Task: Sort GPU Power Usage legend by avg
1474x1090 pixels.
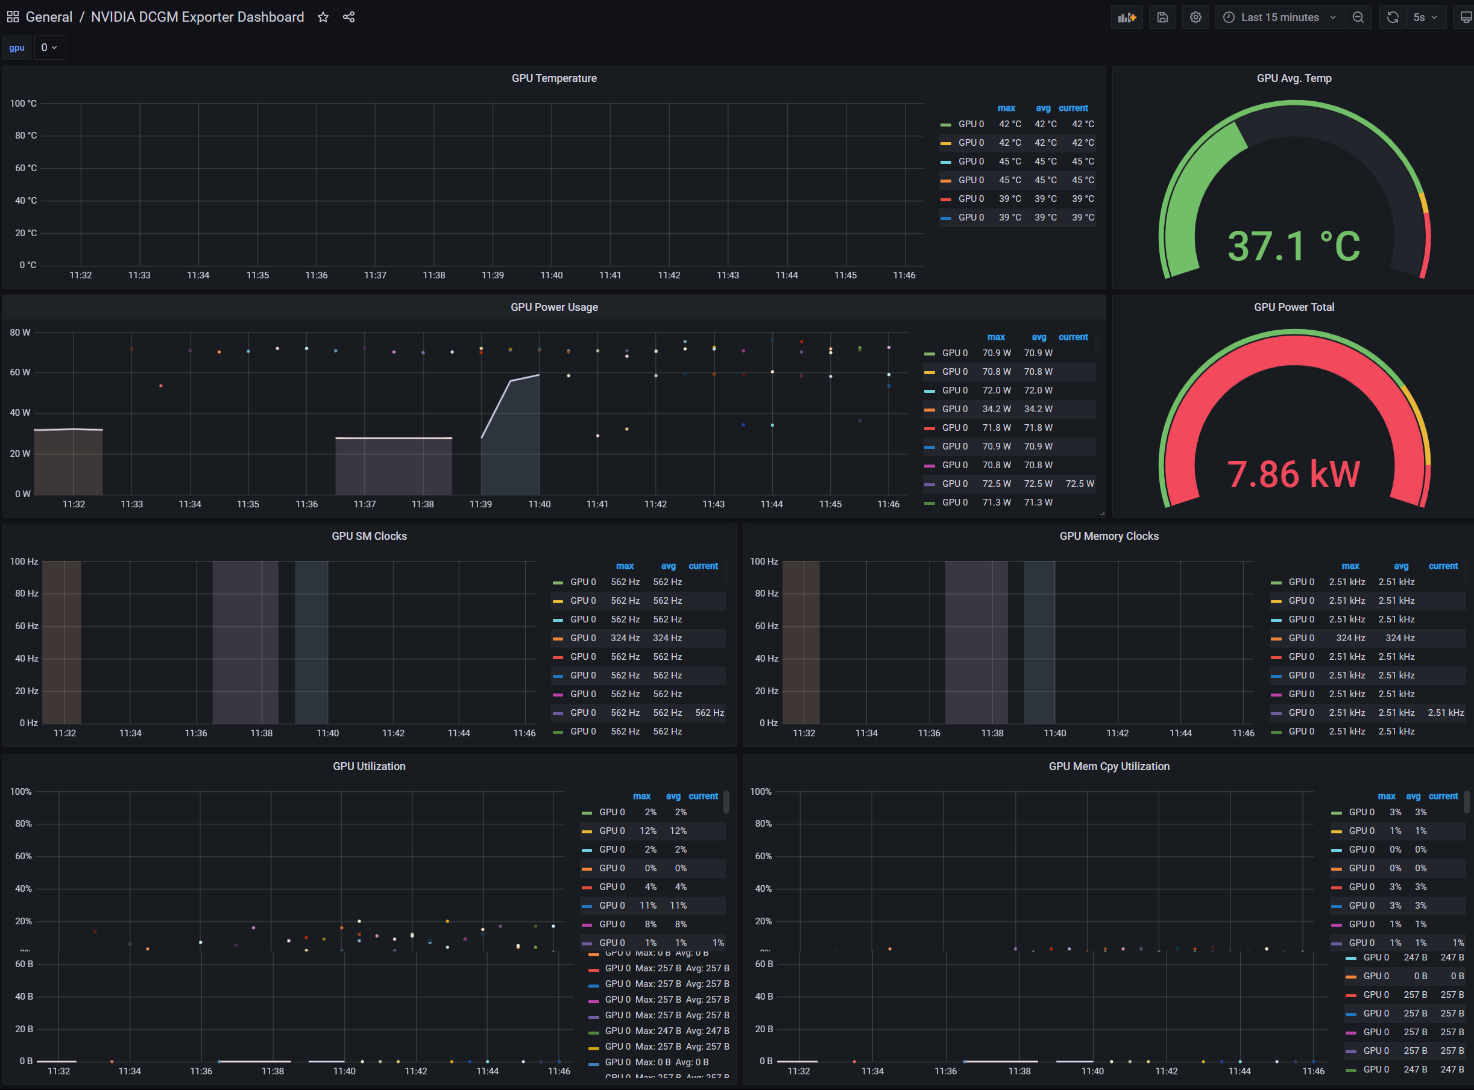Action: pyautogui.click(x=1039, y=337)
